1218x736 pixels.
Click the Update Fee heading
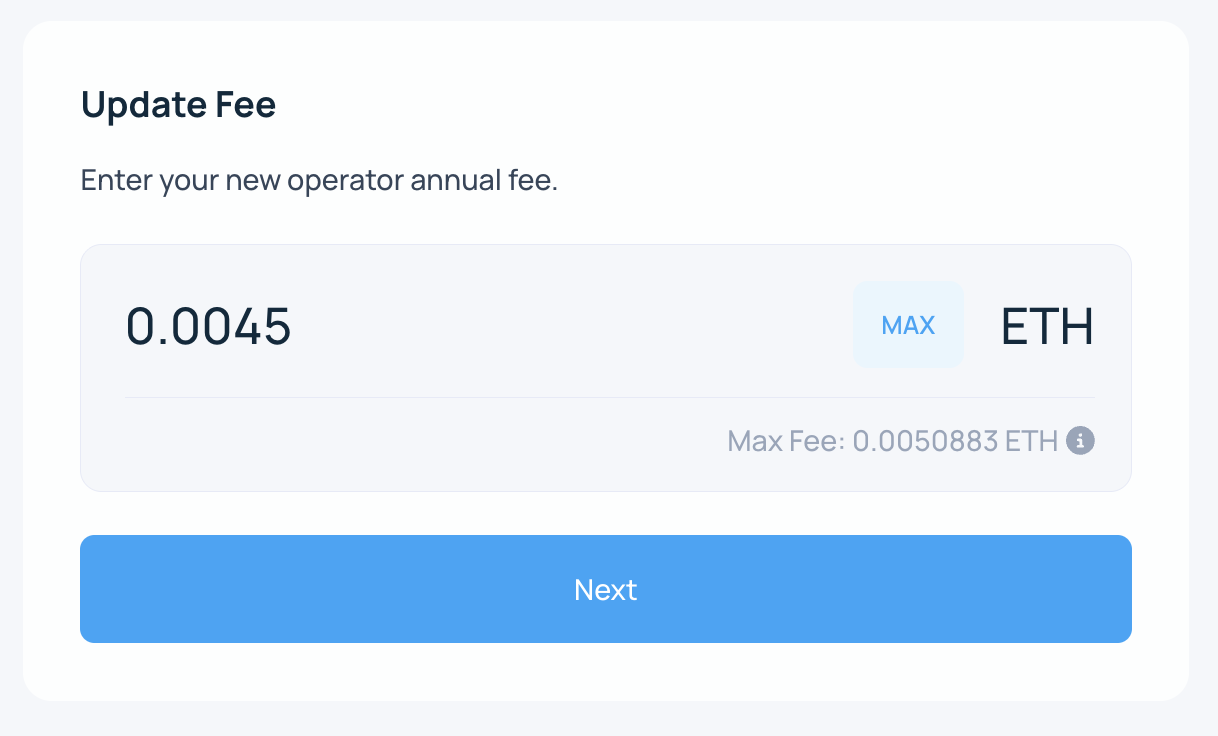(178, 105)
